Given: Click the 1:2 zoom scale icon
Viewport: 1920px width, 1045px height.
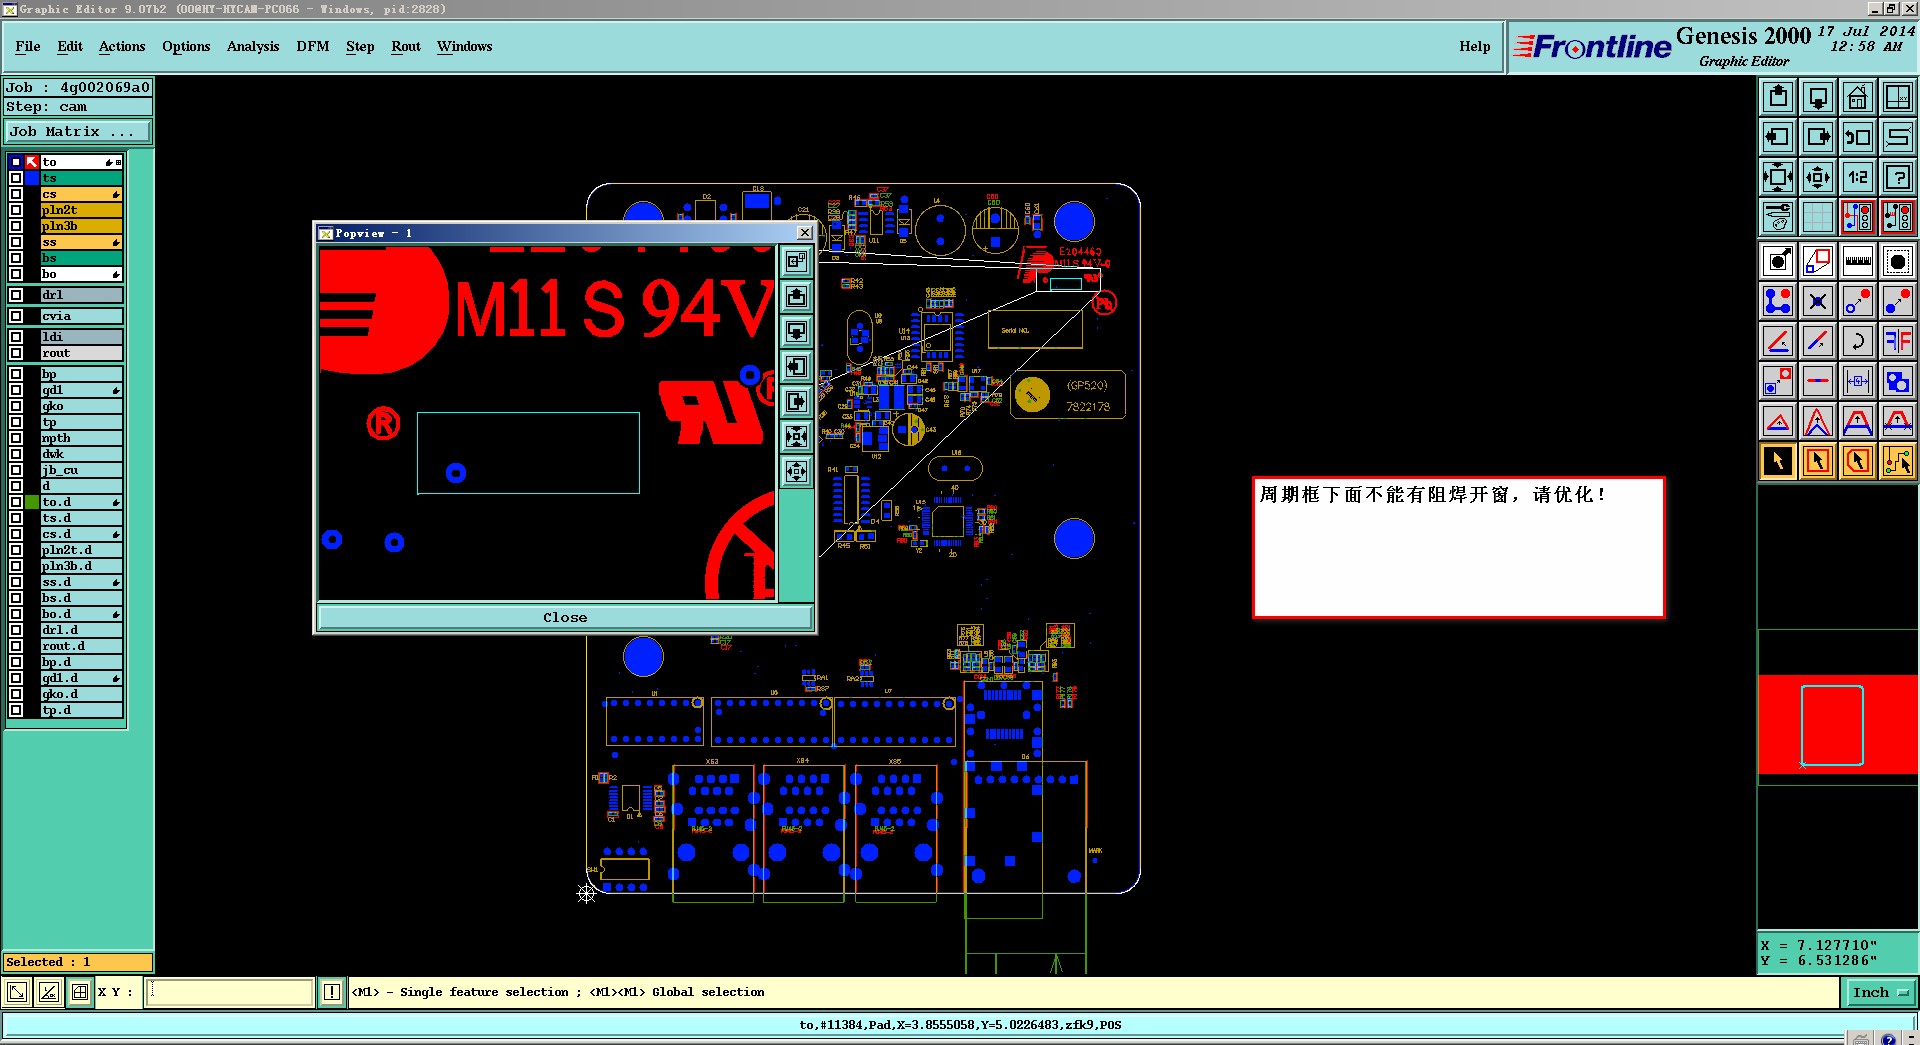Looking at the screenshot, I should point(1858,177).
